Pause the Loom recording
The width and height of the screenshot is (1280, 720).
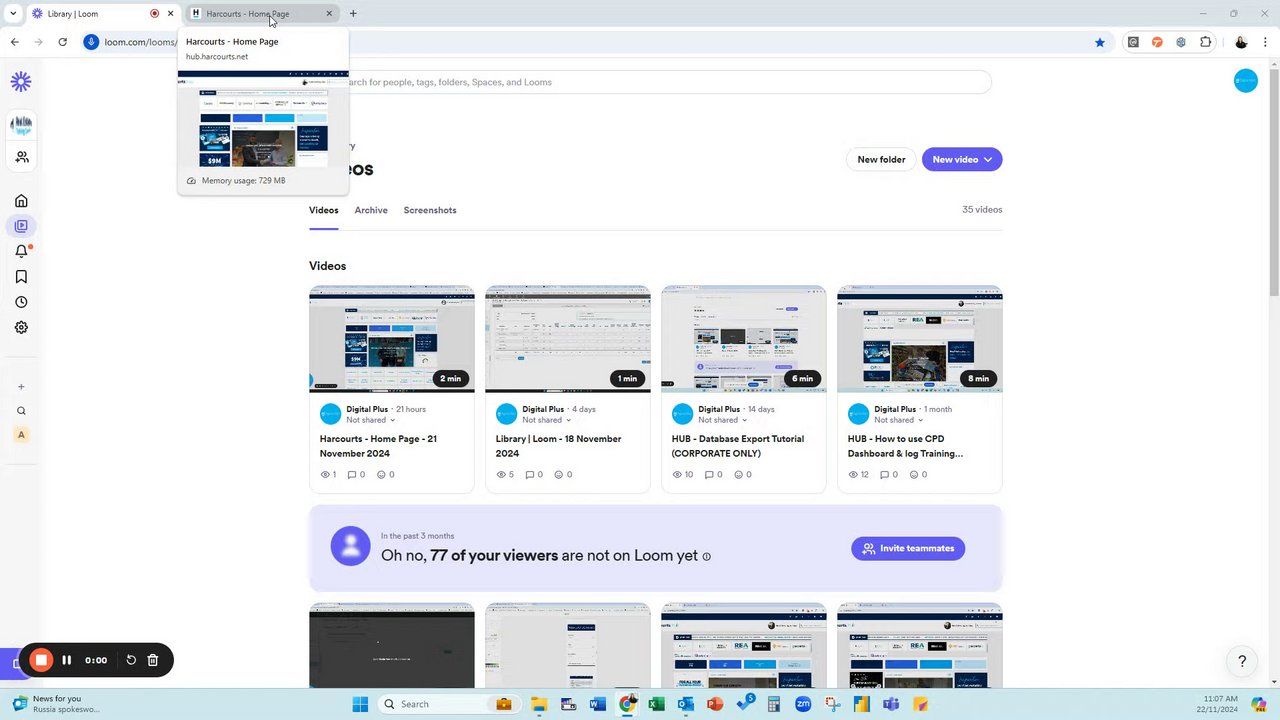[66, 660]
